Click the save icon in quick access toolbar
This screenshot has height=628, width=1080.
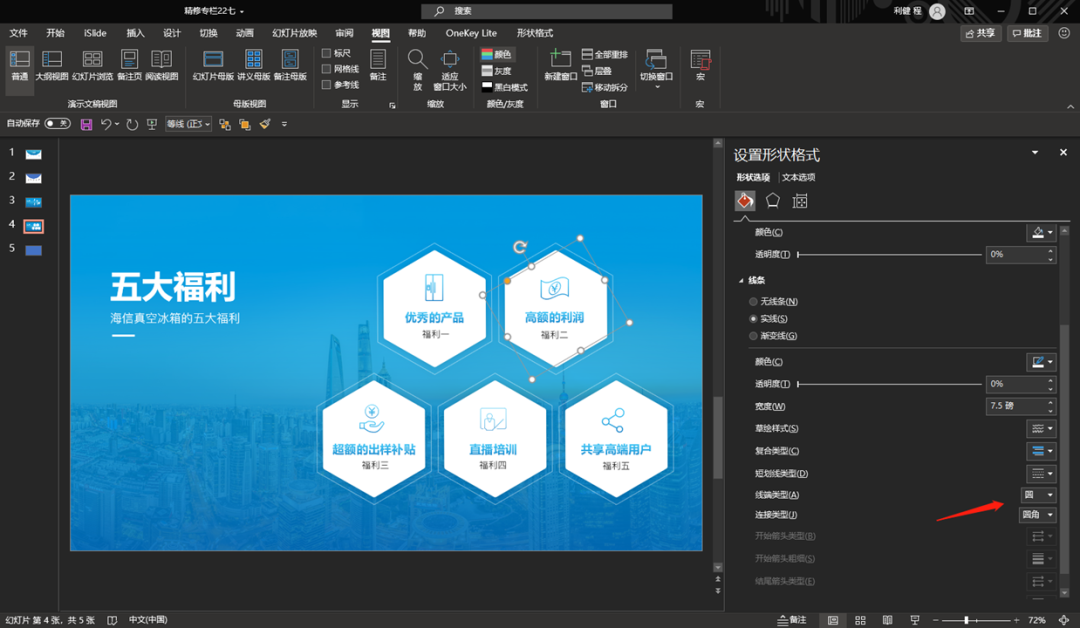[x=86, y=125]
